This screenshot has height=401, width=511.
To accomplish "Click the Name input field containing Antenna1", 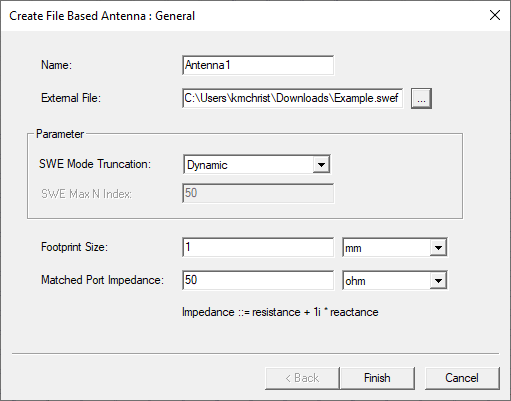I will pos(258,65).
